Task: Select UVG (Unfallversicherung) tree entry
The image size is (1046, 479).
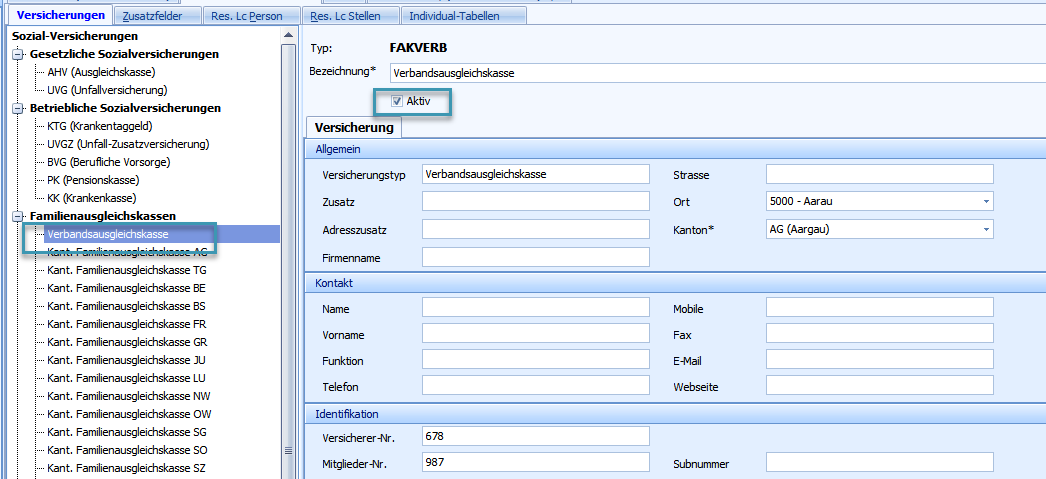Action: (x=107, y=90)
